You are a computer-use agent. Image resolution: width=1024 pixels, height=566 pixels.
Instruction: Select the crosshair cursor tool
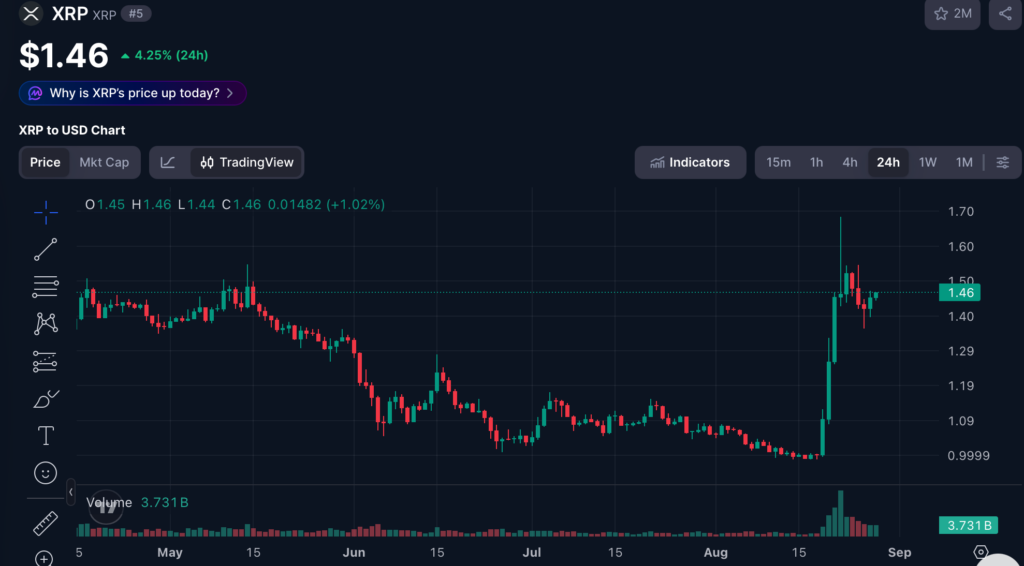click(x=46, y=212)
